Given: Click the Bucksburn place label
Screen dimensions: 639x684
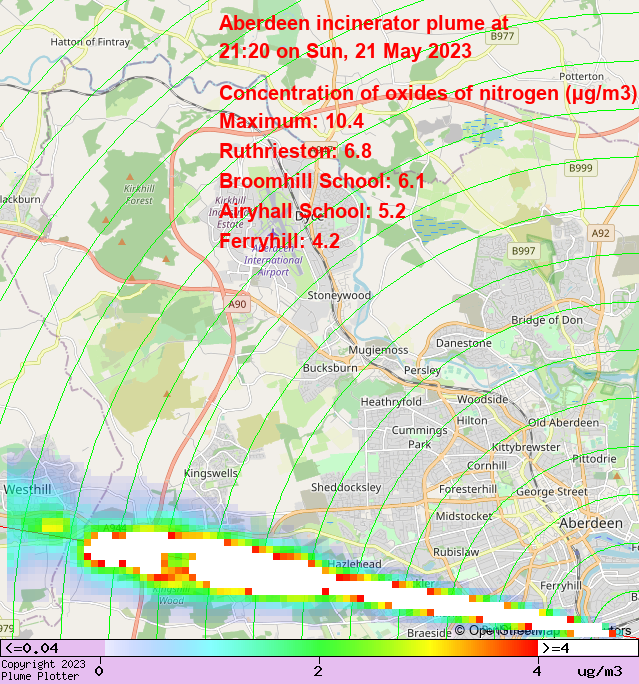Looking at the screenshot, I should coord(330,368).
